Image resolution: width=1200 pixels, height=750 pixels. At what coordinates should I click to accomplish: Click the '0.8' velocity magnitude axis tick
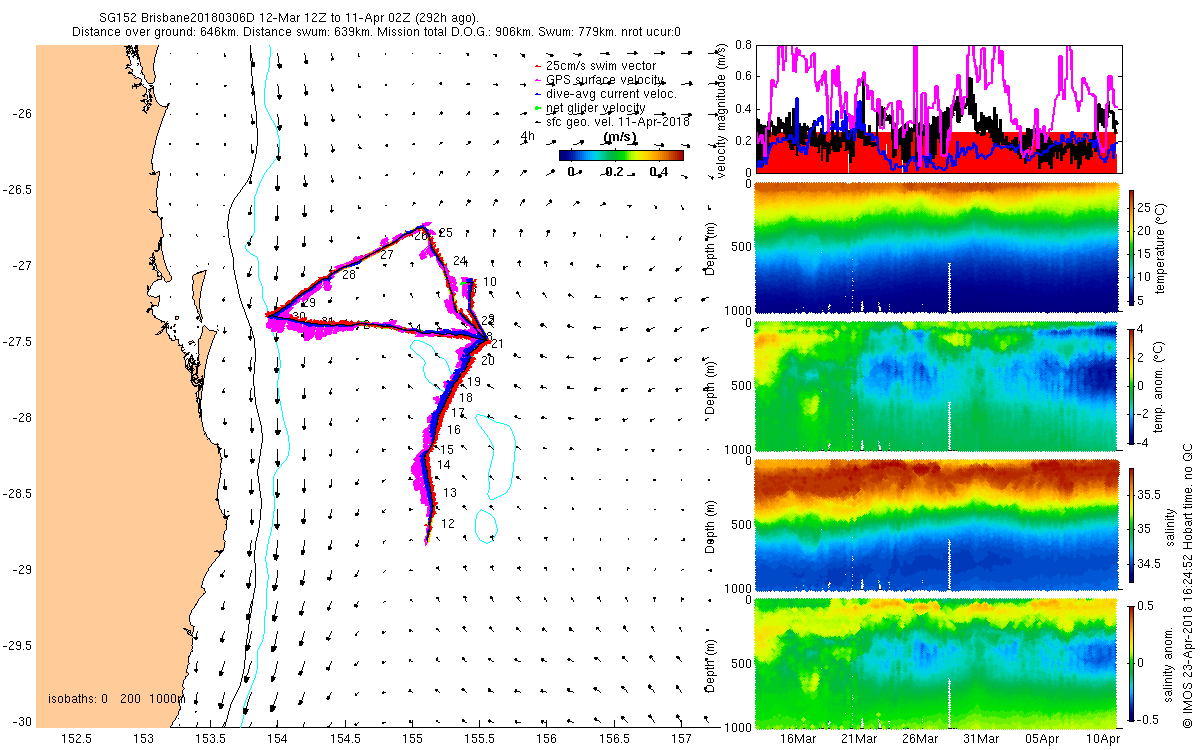(743, 45)
